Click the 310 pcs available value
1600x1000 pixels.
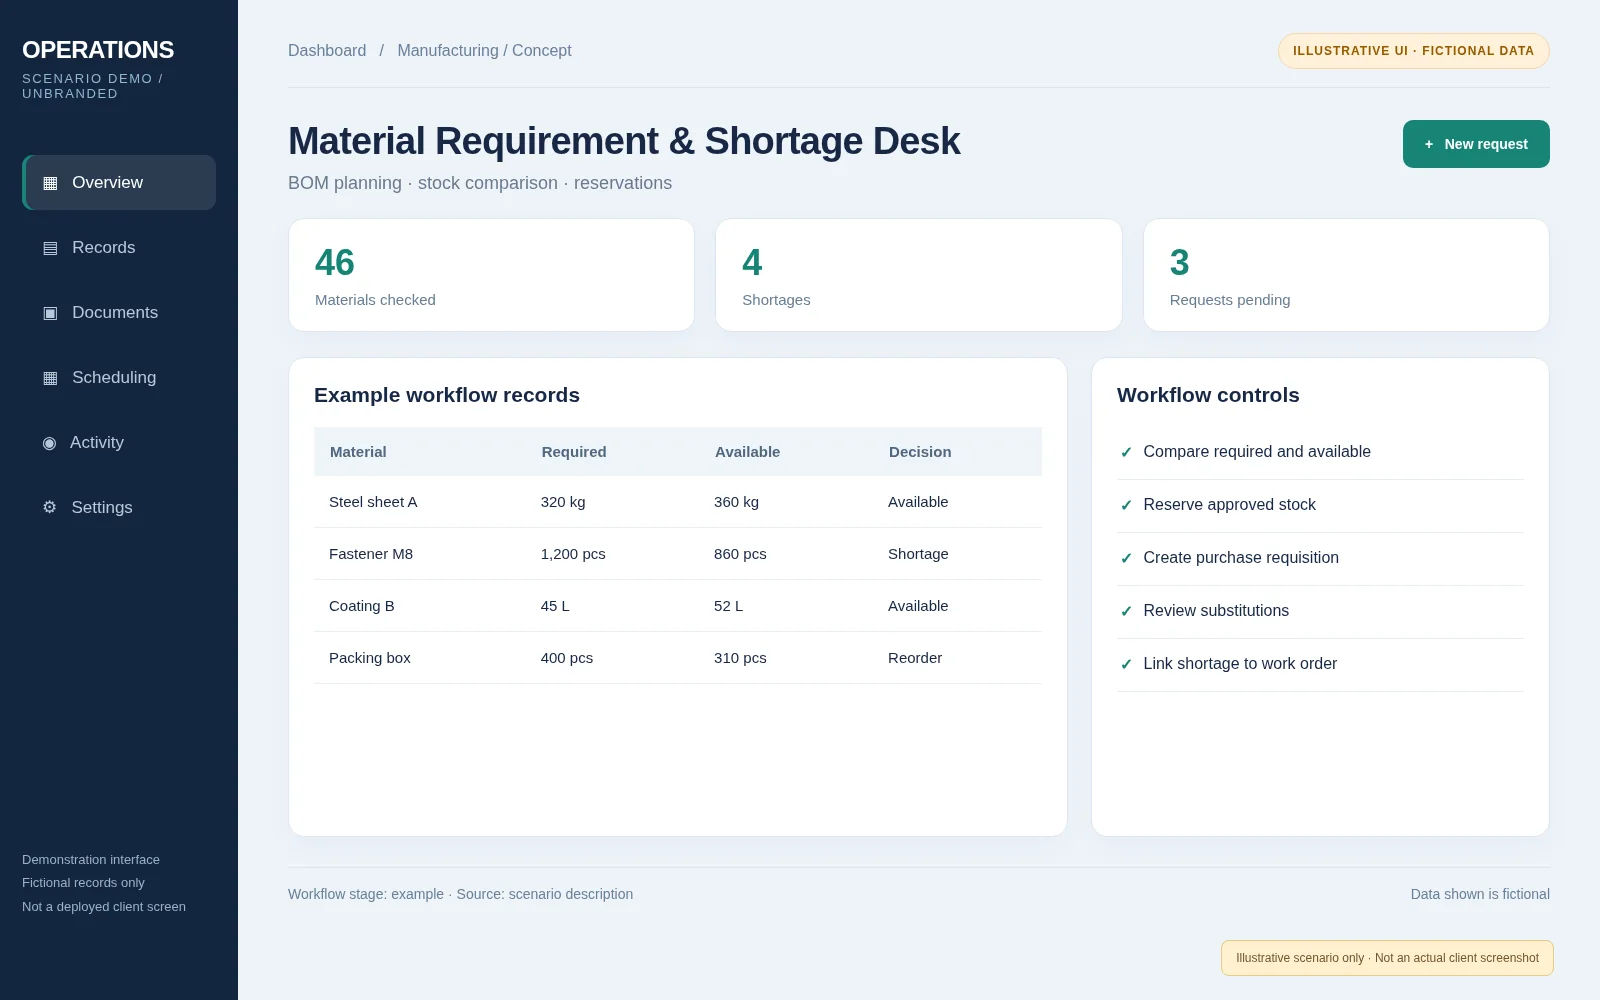740,658
